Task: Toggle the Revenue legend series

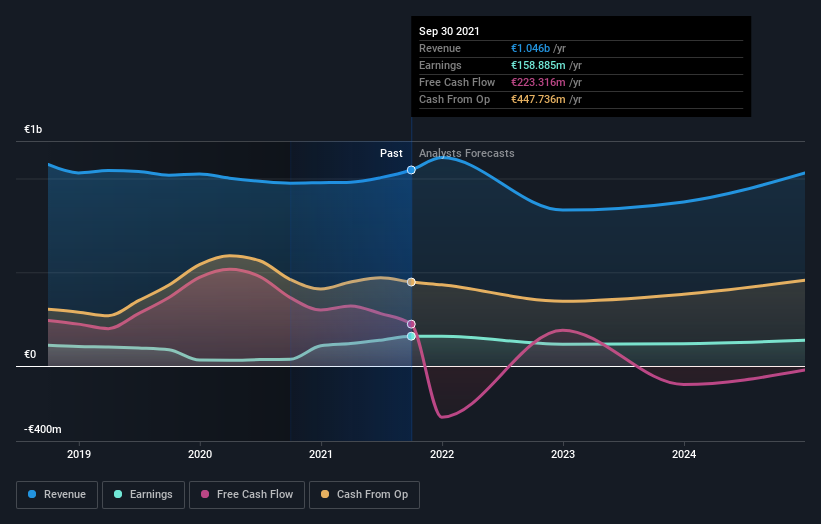Action: point(57,495)
